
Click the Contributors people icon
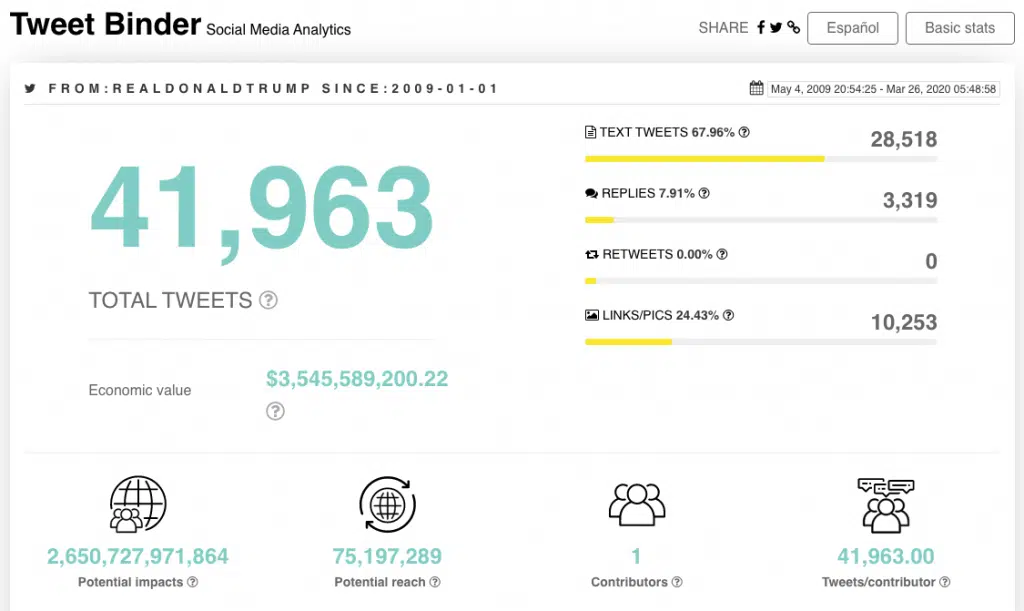click(637, 504)
